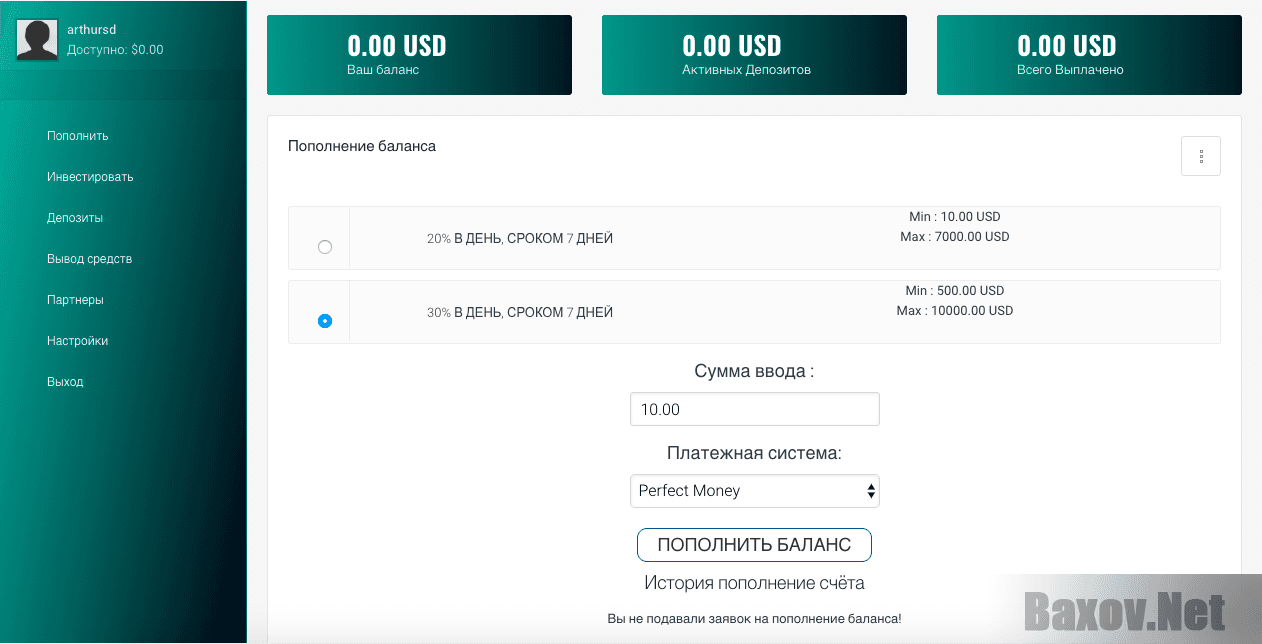
Task: Click the Сумма ввода amount input field
Action: 754,409
